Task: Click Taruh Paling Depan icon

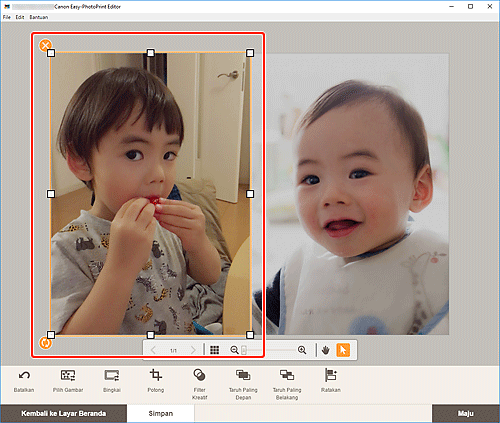Action: pyautogui.click(x=243, y=375)
